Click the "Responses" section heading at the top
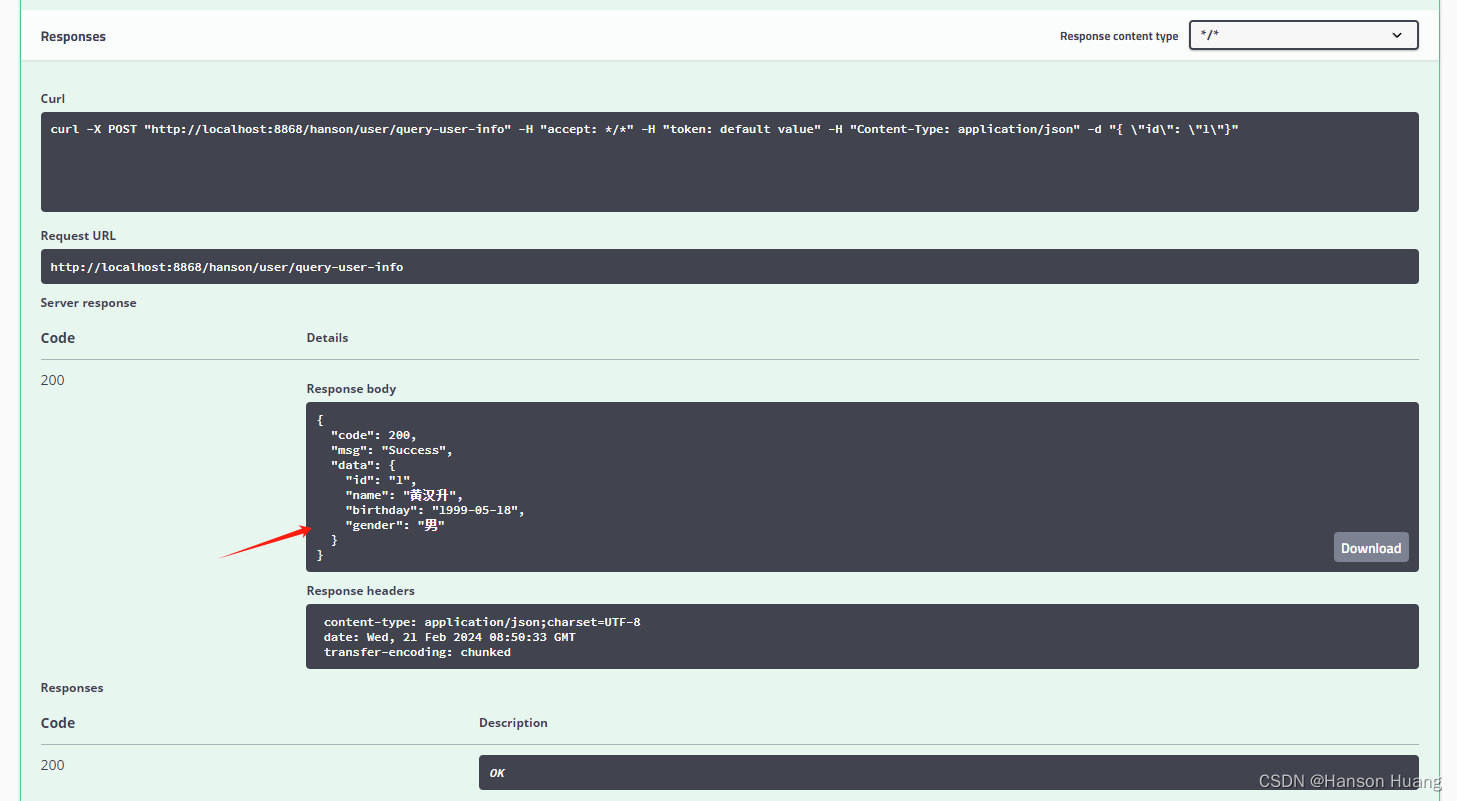 pyautogui.click(x=73, y=36)
